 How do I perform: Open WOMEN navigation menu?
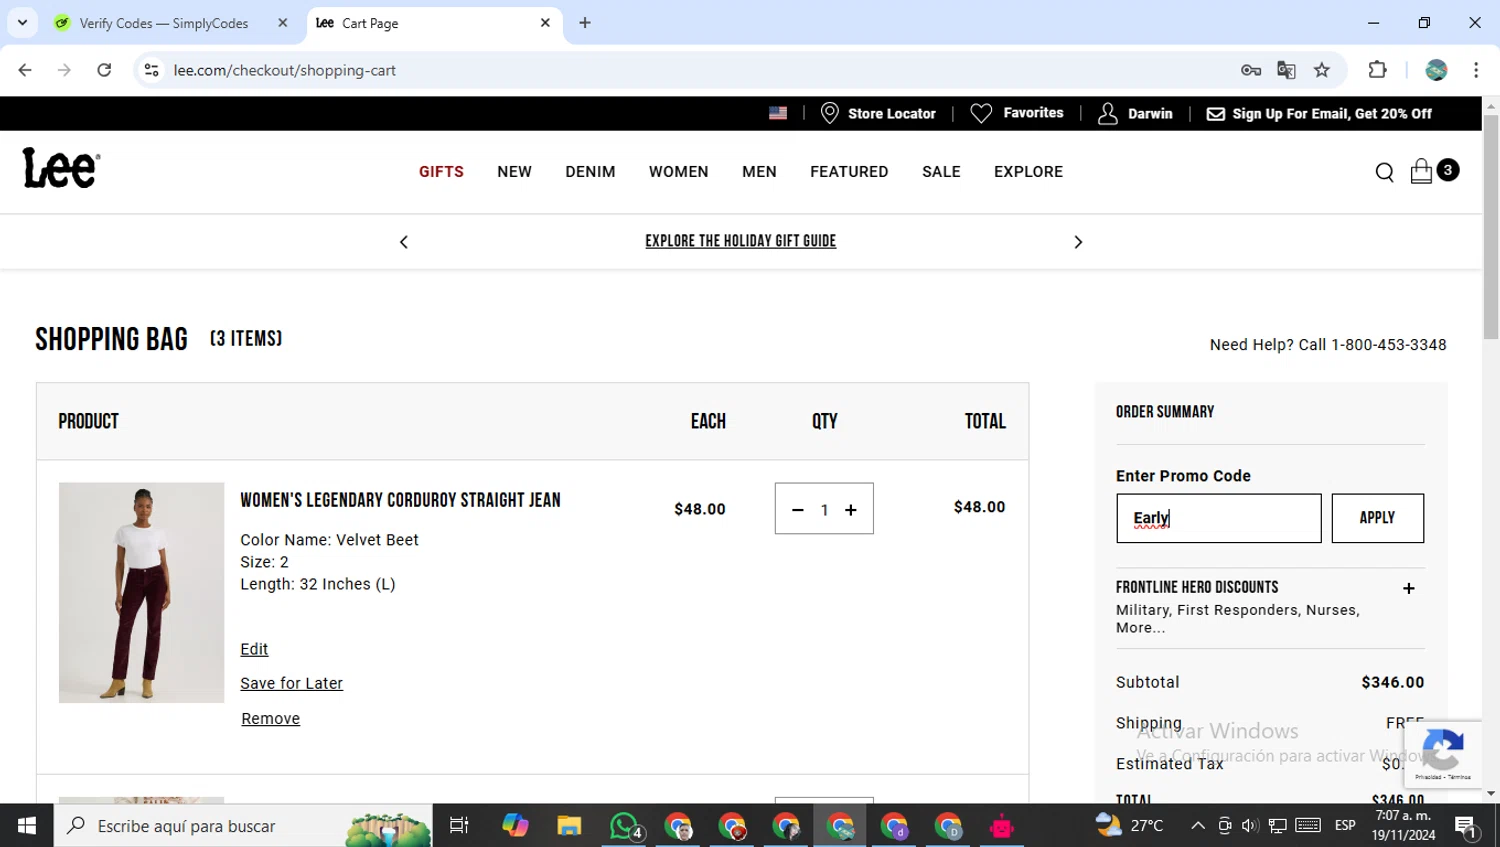678,172
